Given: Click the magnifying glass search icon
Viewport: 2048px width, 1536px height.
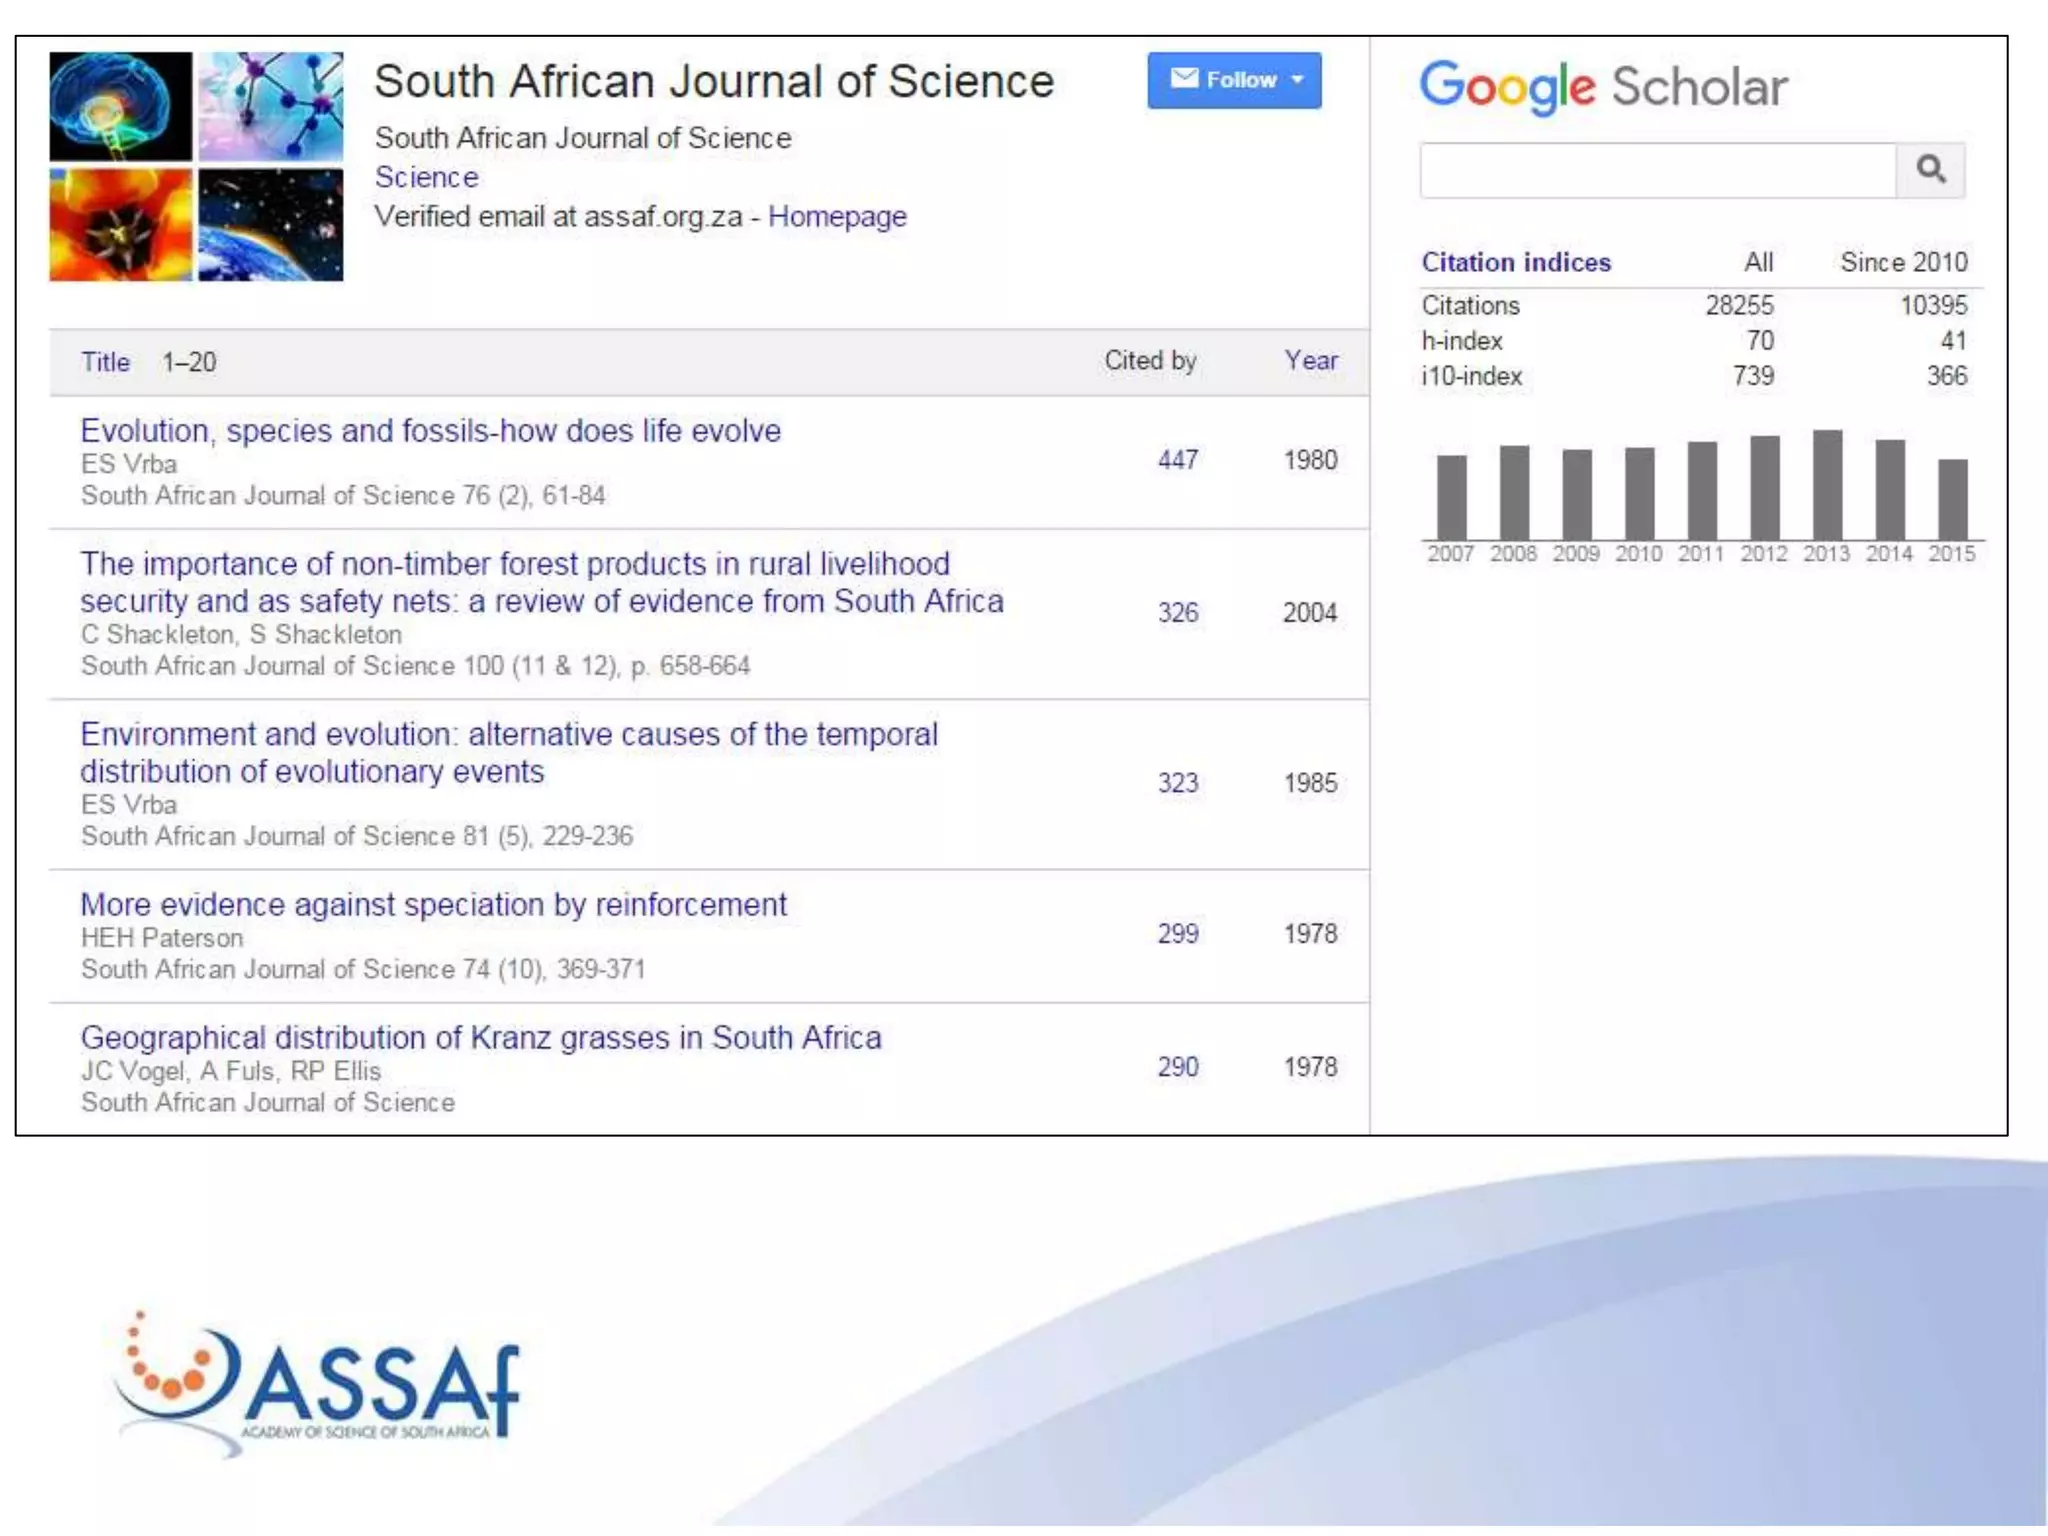Looking at the screenshot, I should click(1930, 170).
